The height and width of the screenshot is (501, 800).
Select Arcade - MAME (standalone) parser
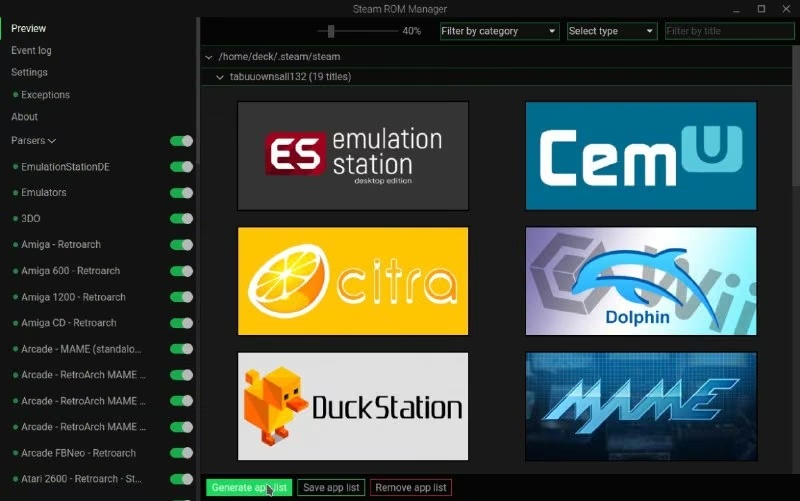(x=81, y=349)
